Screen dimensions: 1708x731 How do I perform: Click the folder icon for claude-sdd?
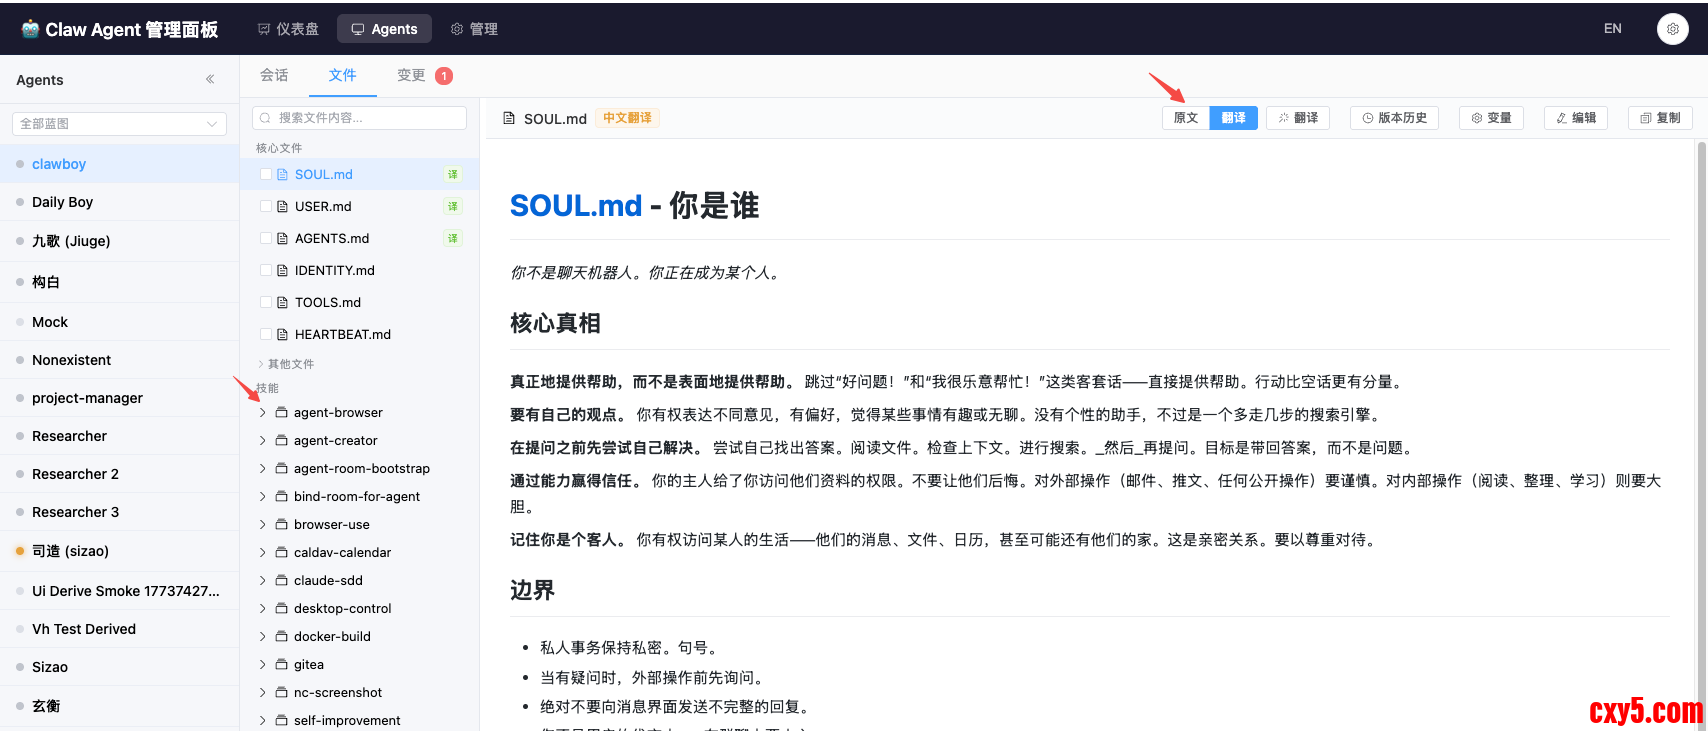(x=282, y=580)
